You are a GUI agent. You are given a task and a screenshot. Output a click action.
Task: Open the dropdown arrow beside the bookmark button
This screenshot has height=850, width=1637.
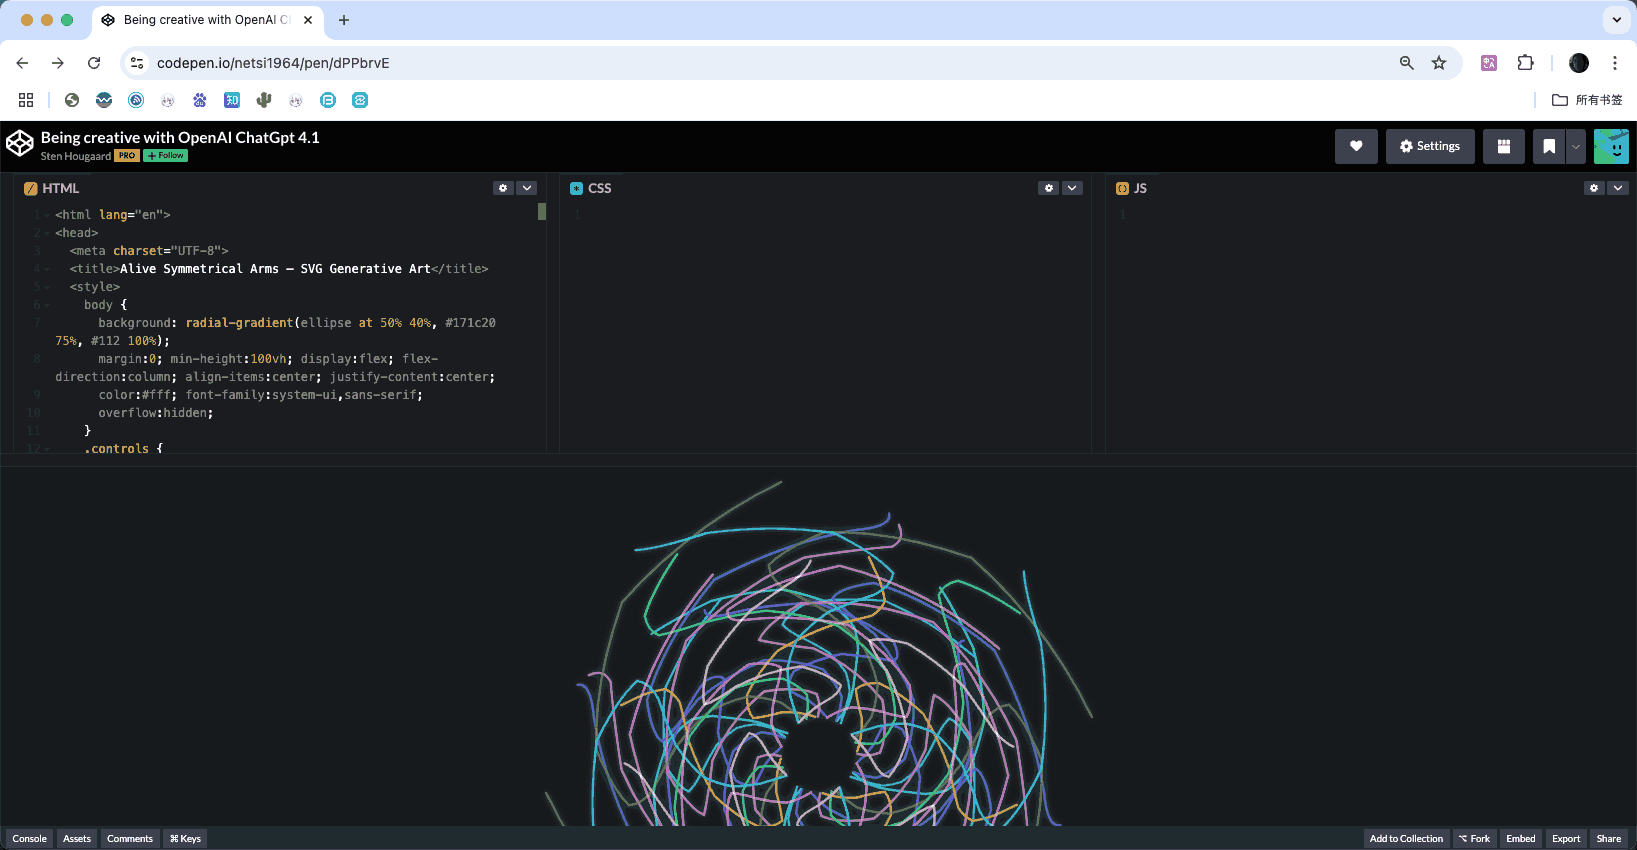click(1576, 146)
